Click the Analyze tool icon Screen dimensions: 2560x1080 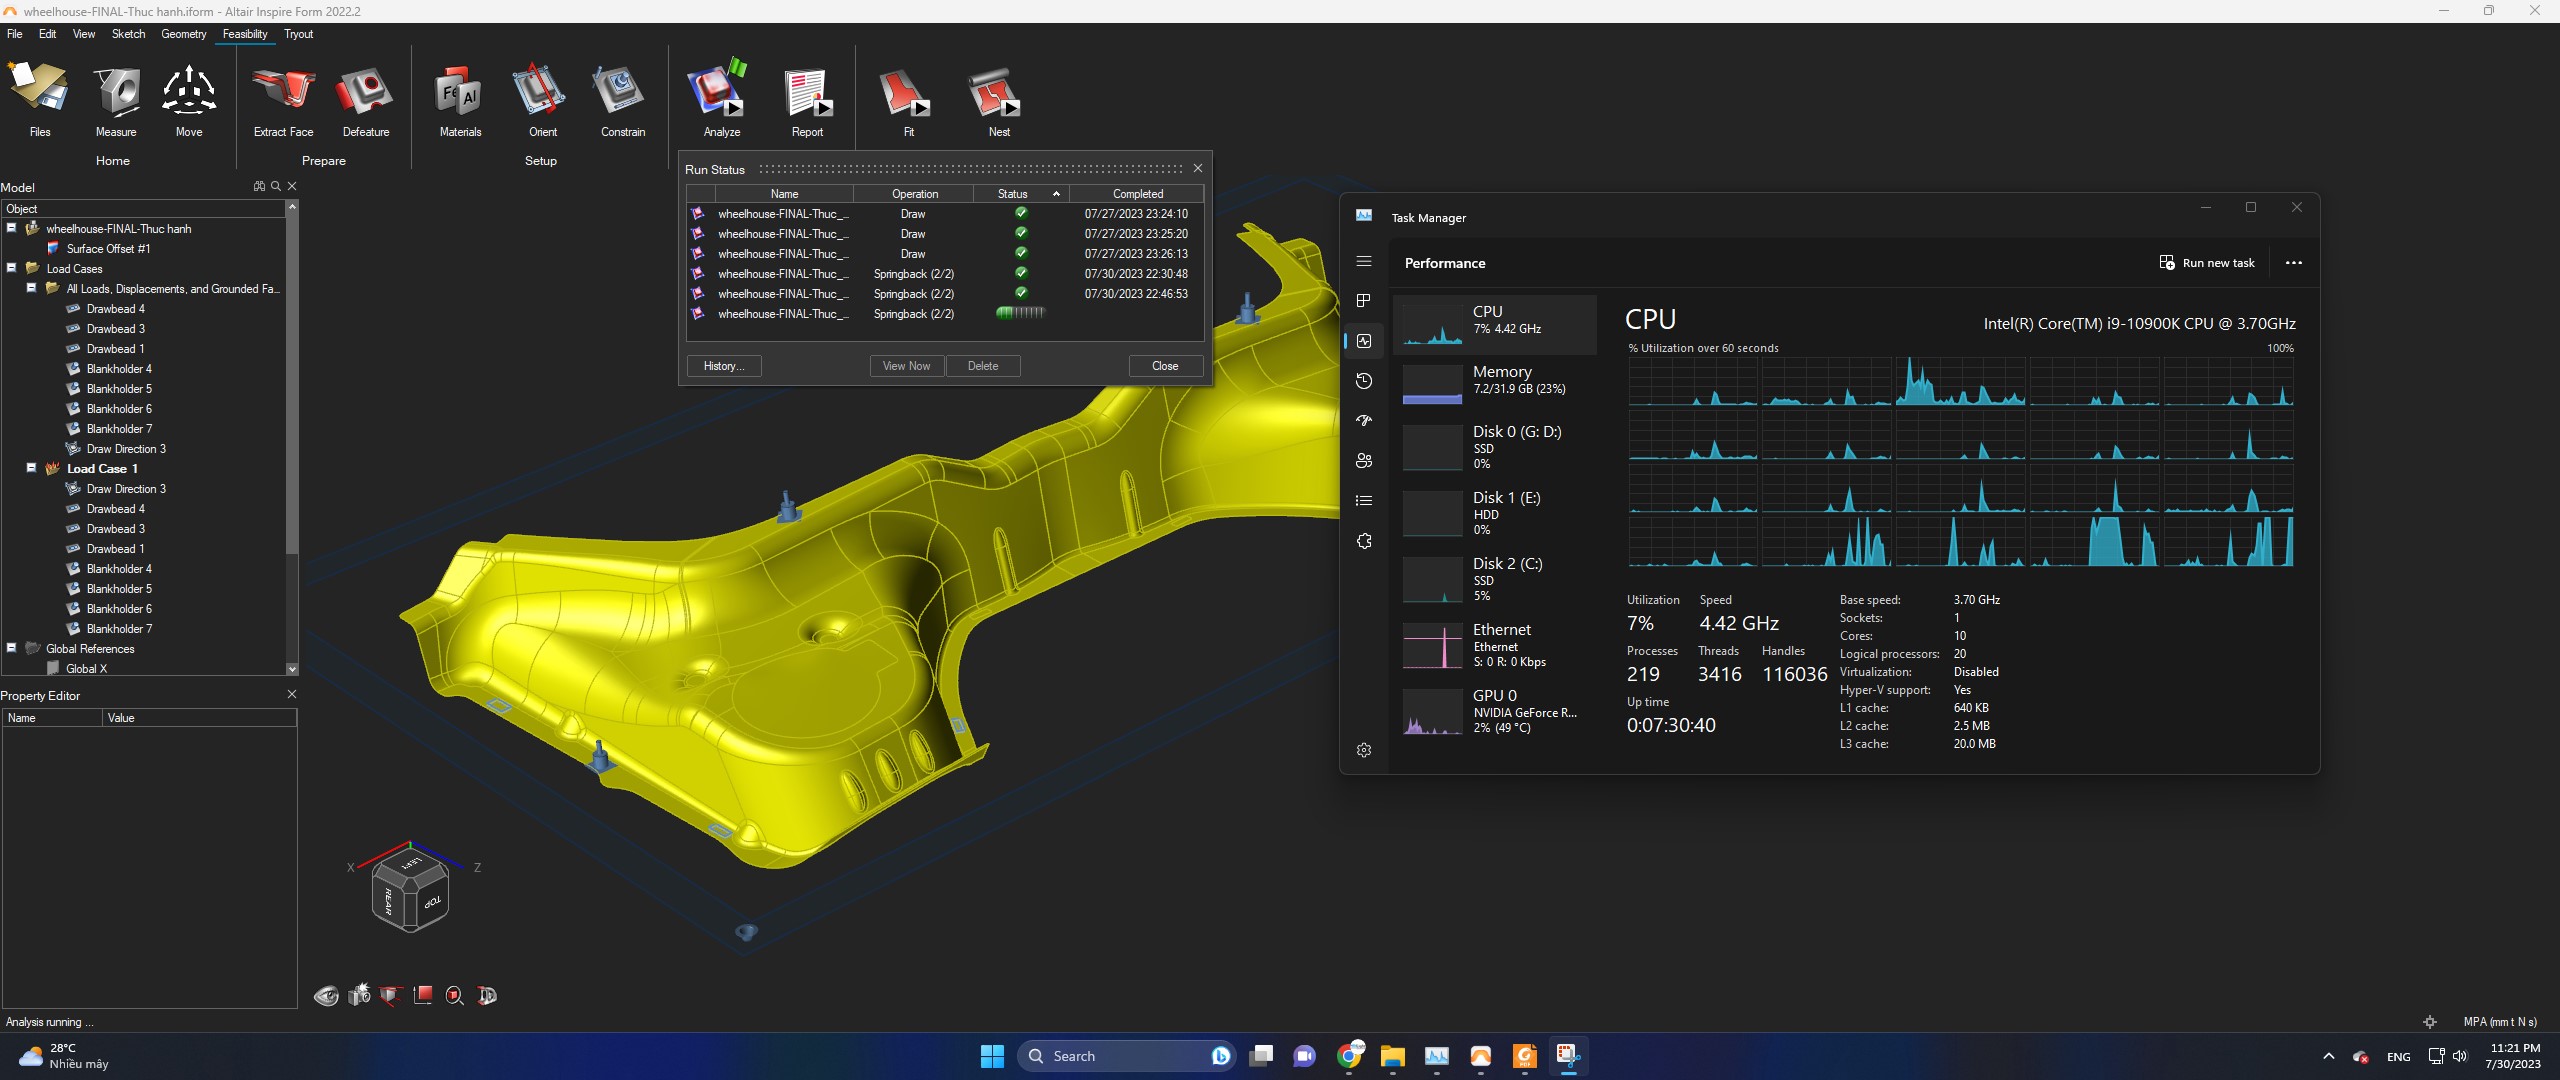(718, 92)
